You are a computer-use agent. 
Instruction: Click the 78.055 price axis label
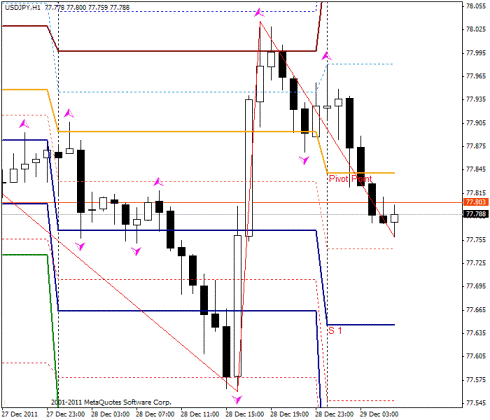pos(476,6)
